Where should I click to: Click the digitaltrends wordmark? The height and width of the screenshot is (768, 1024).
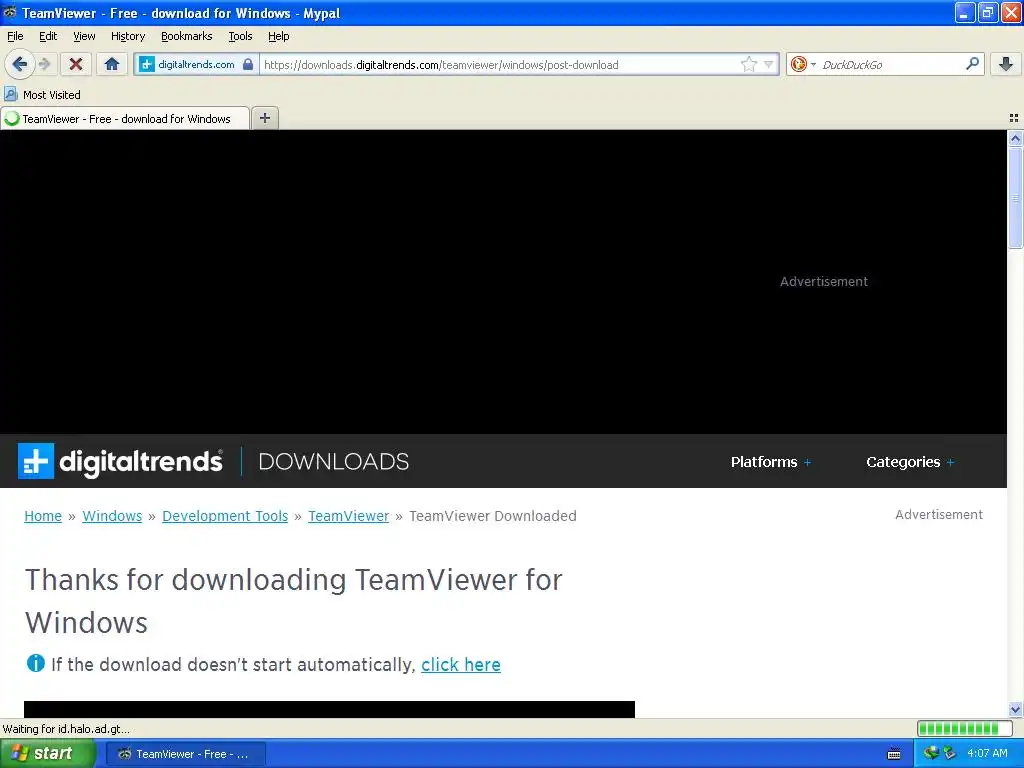(x=141, y=462)
